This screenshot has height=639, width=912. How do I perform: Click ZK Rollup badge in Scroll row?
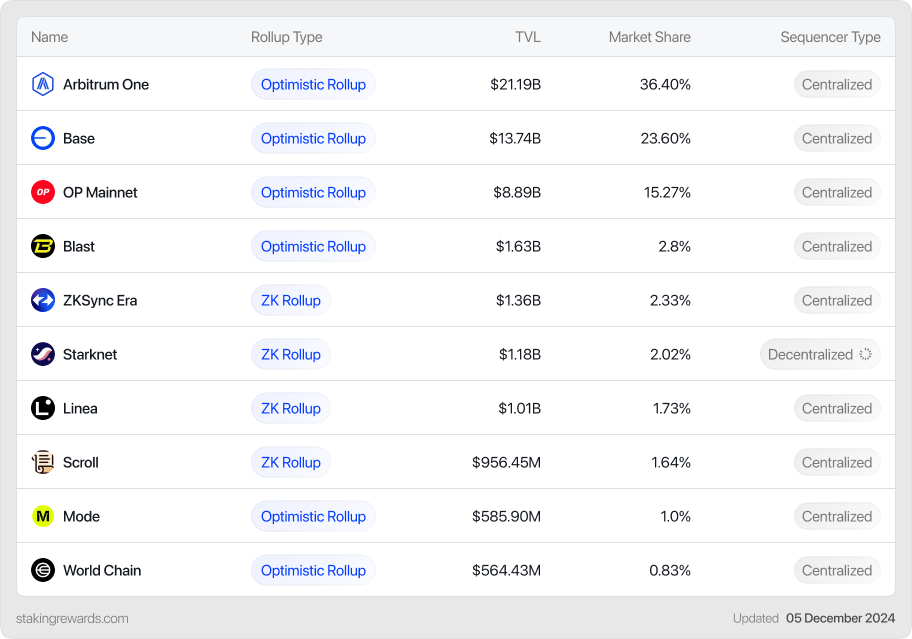(x=291, y=462)
